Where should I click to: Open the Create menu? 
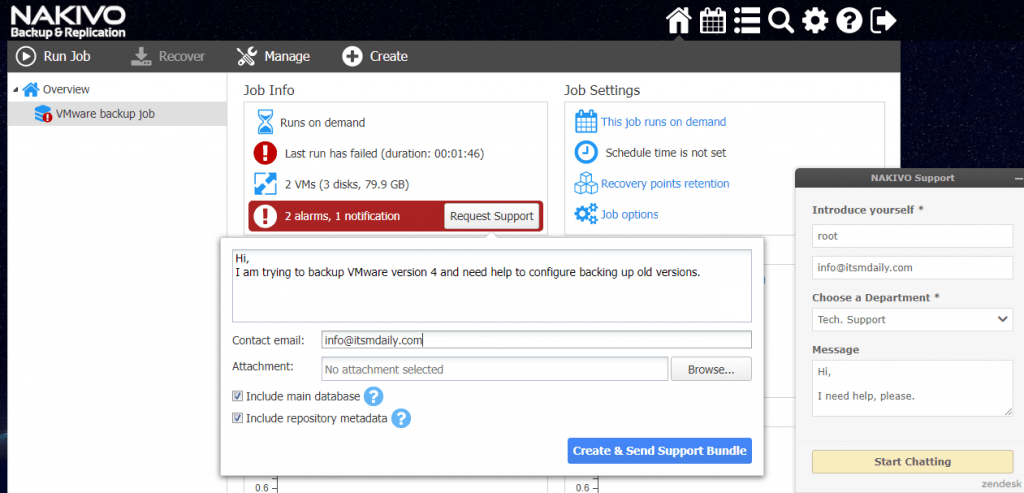(x=375, y=57)
